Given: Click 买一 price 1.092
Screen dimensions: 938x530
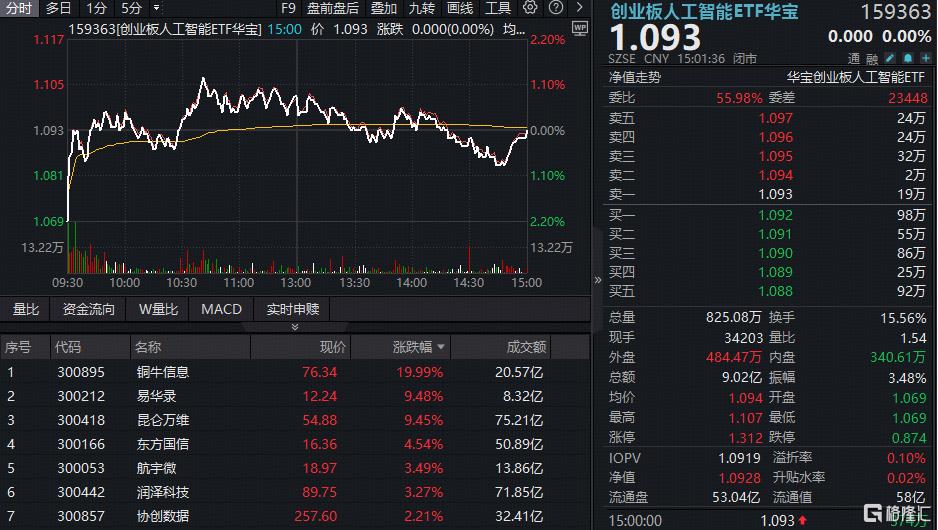Looking at the screenshot, I should click(775, 215).
